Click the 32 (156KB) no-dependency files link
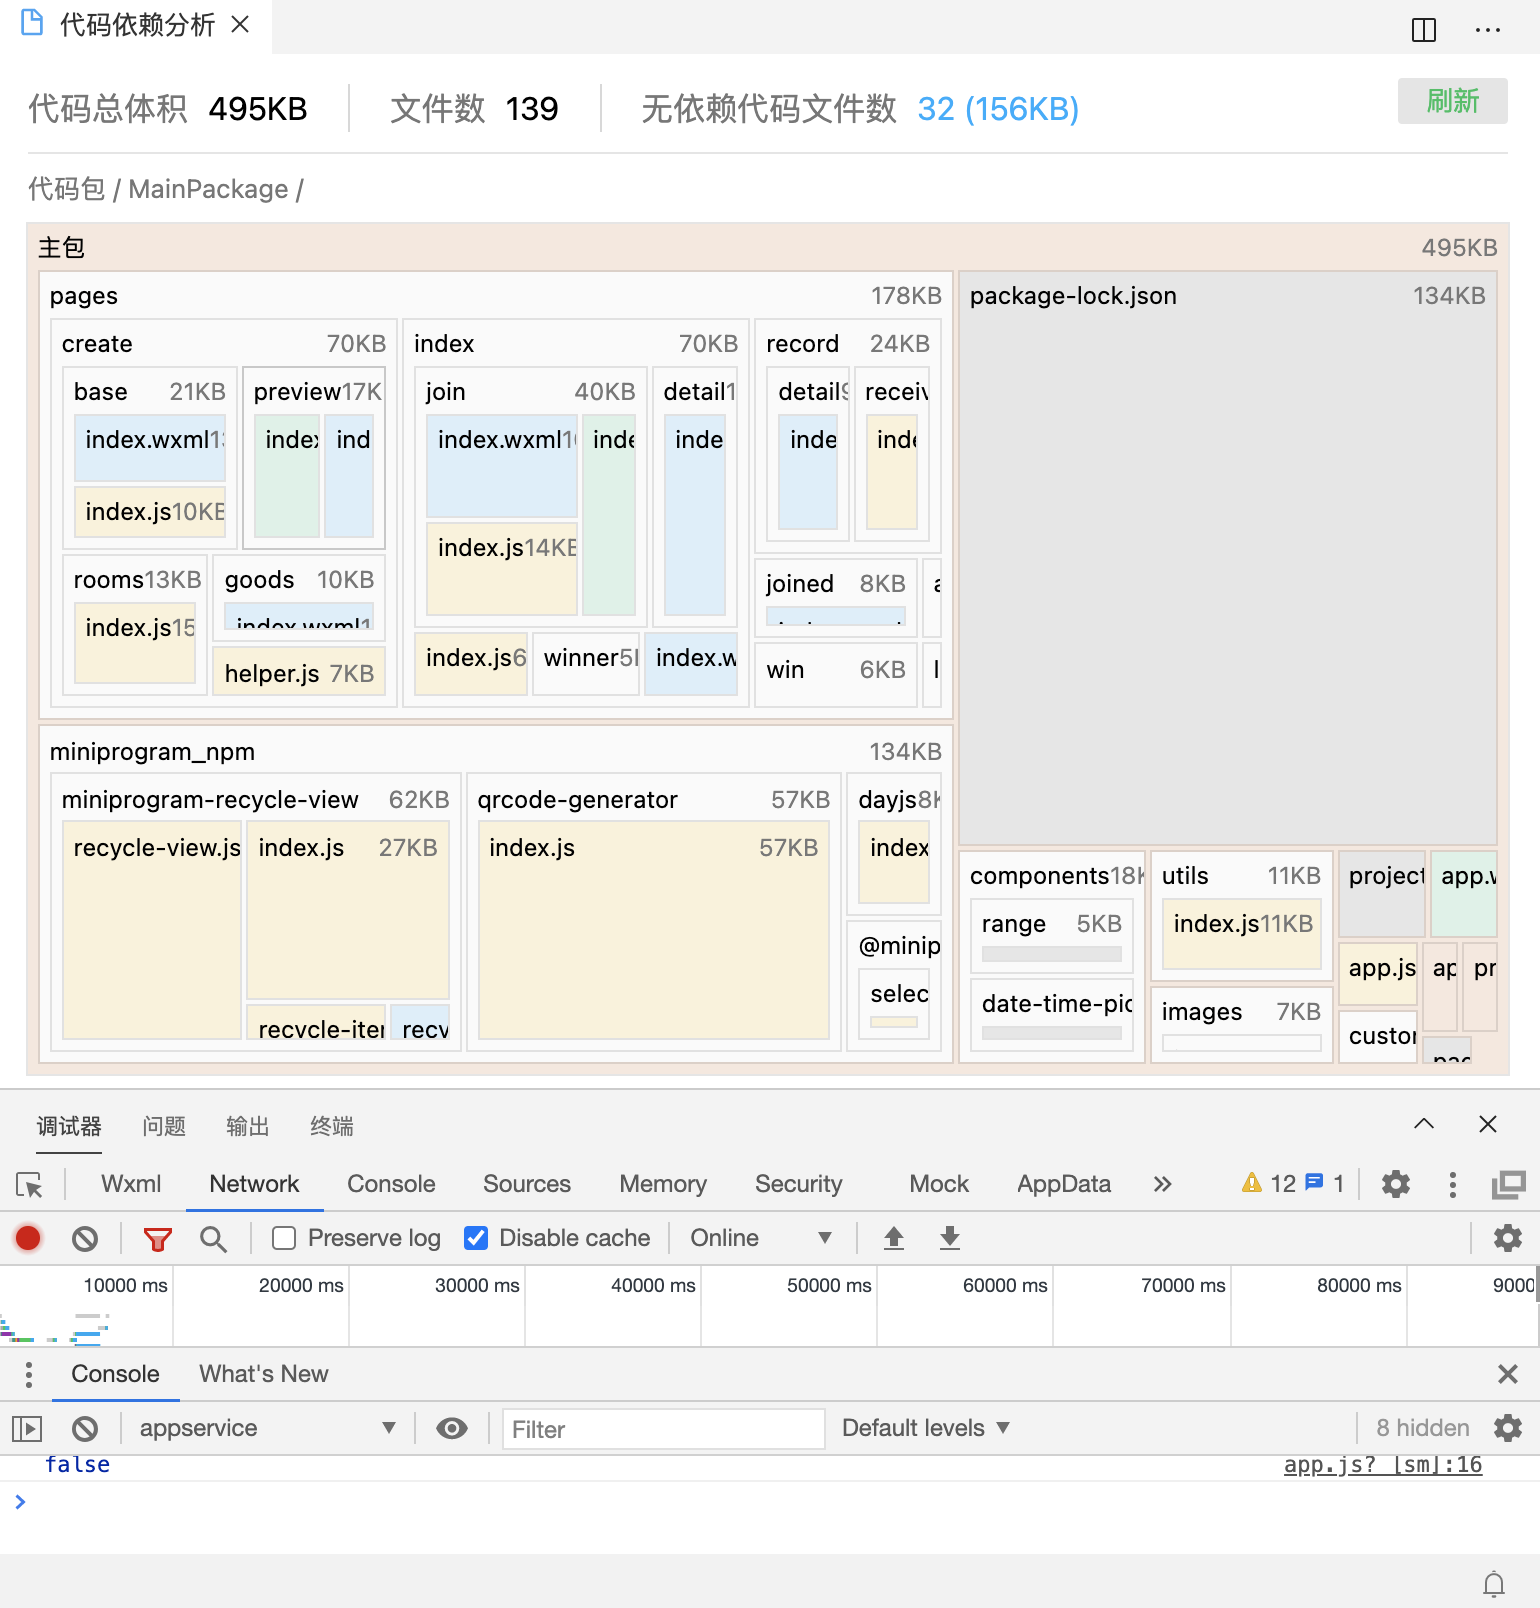Viewport: 1540px width, 1608px height. pos(998,108)
